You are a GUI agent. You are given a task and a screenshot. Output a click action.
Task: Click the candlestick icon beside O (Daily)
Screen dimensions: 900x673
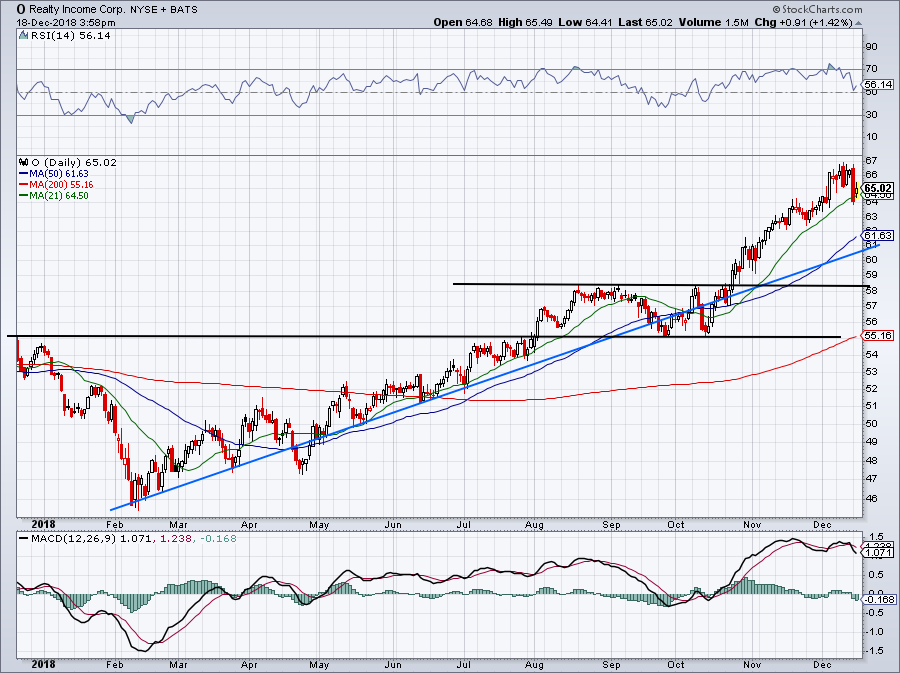[x=24, y=162]
